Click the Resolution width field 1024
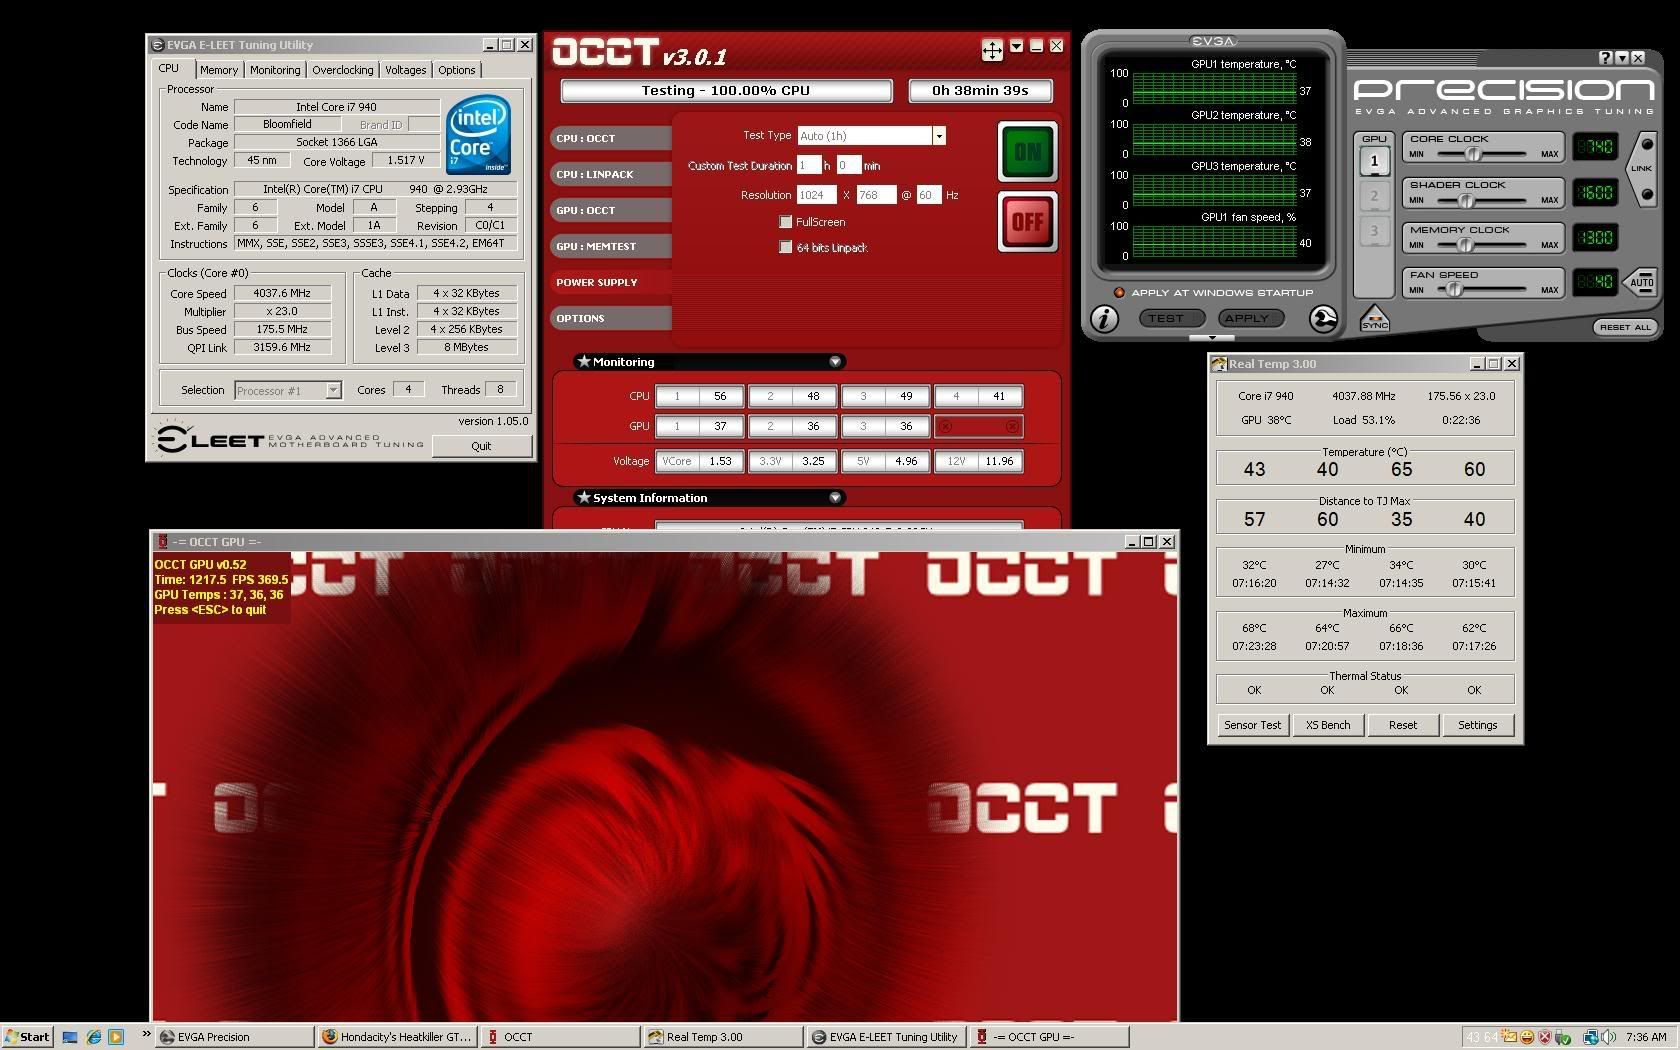The image size is (1680, 1050). 817,195
